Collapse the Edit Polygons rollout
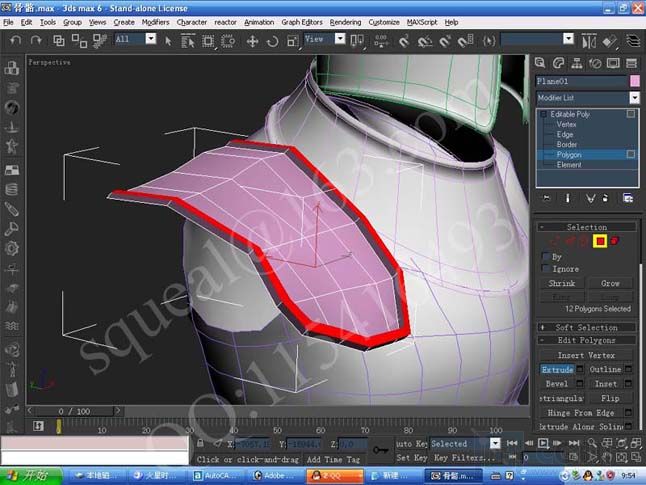 click(x=587, y=340)
